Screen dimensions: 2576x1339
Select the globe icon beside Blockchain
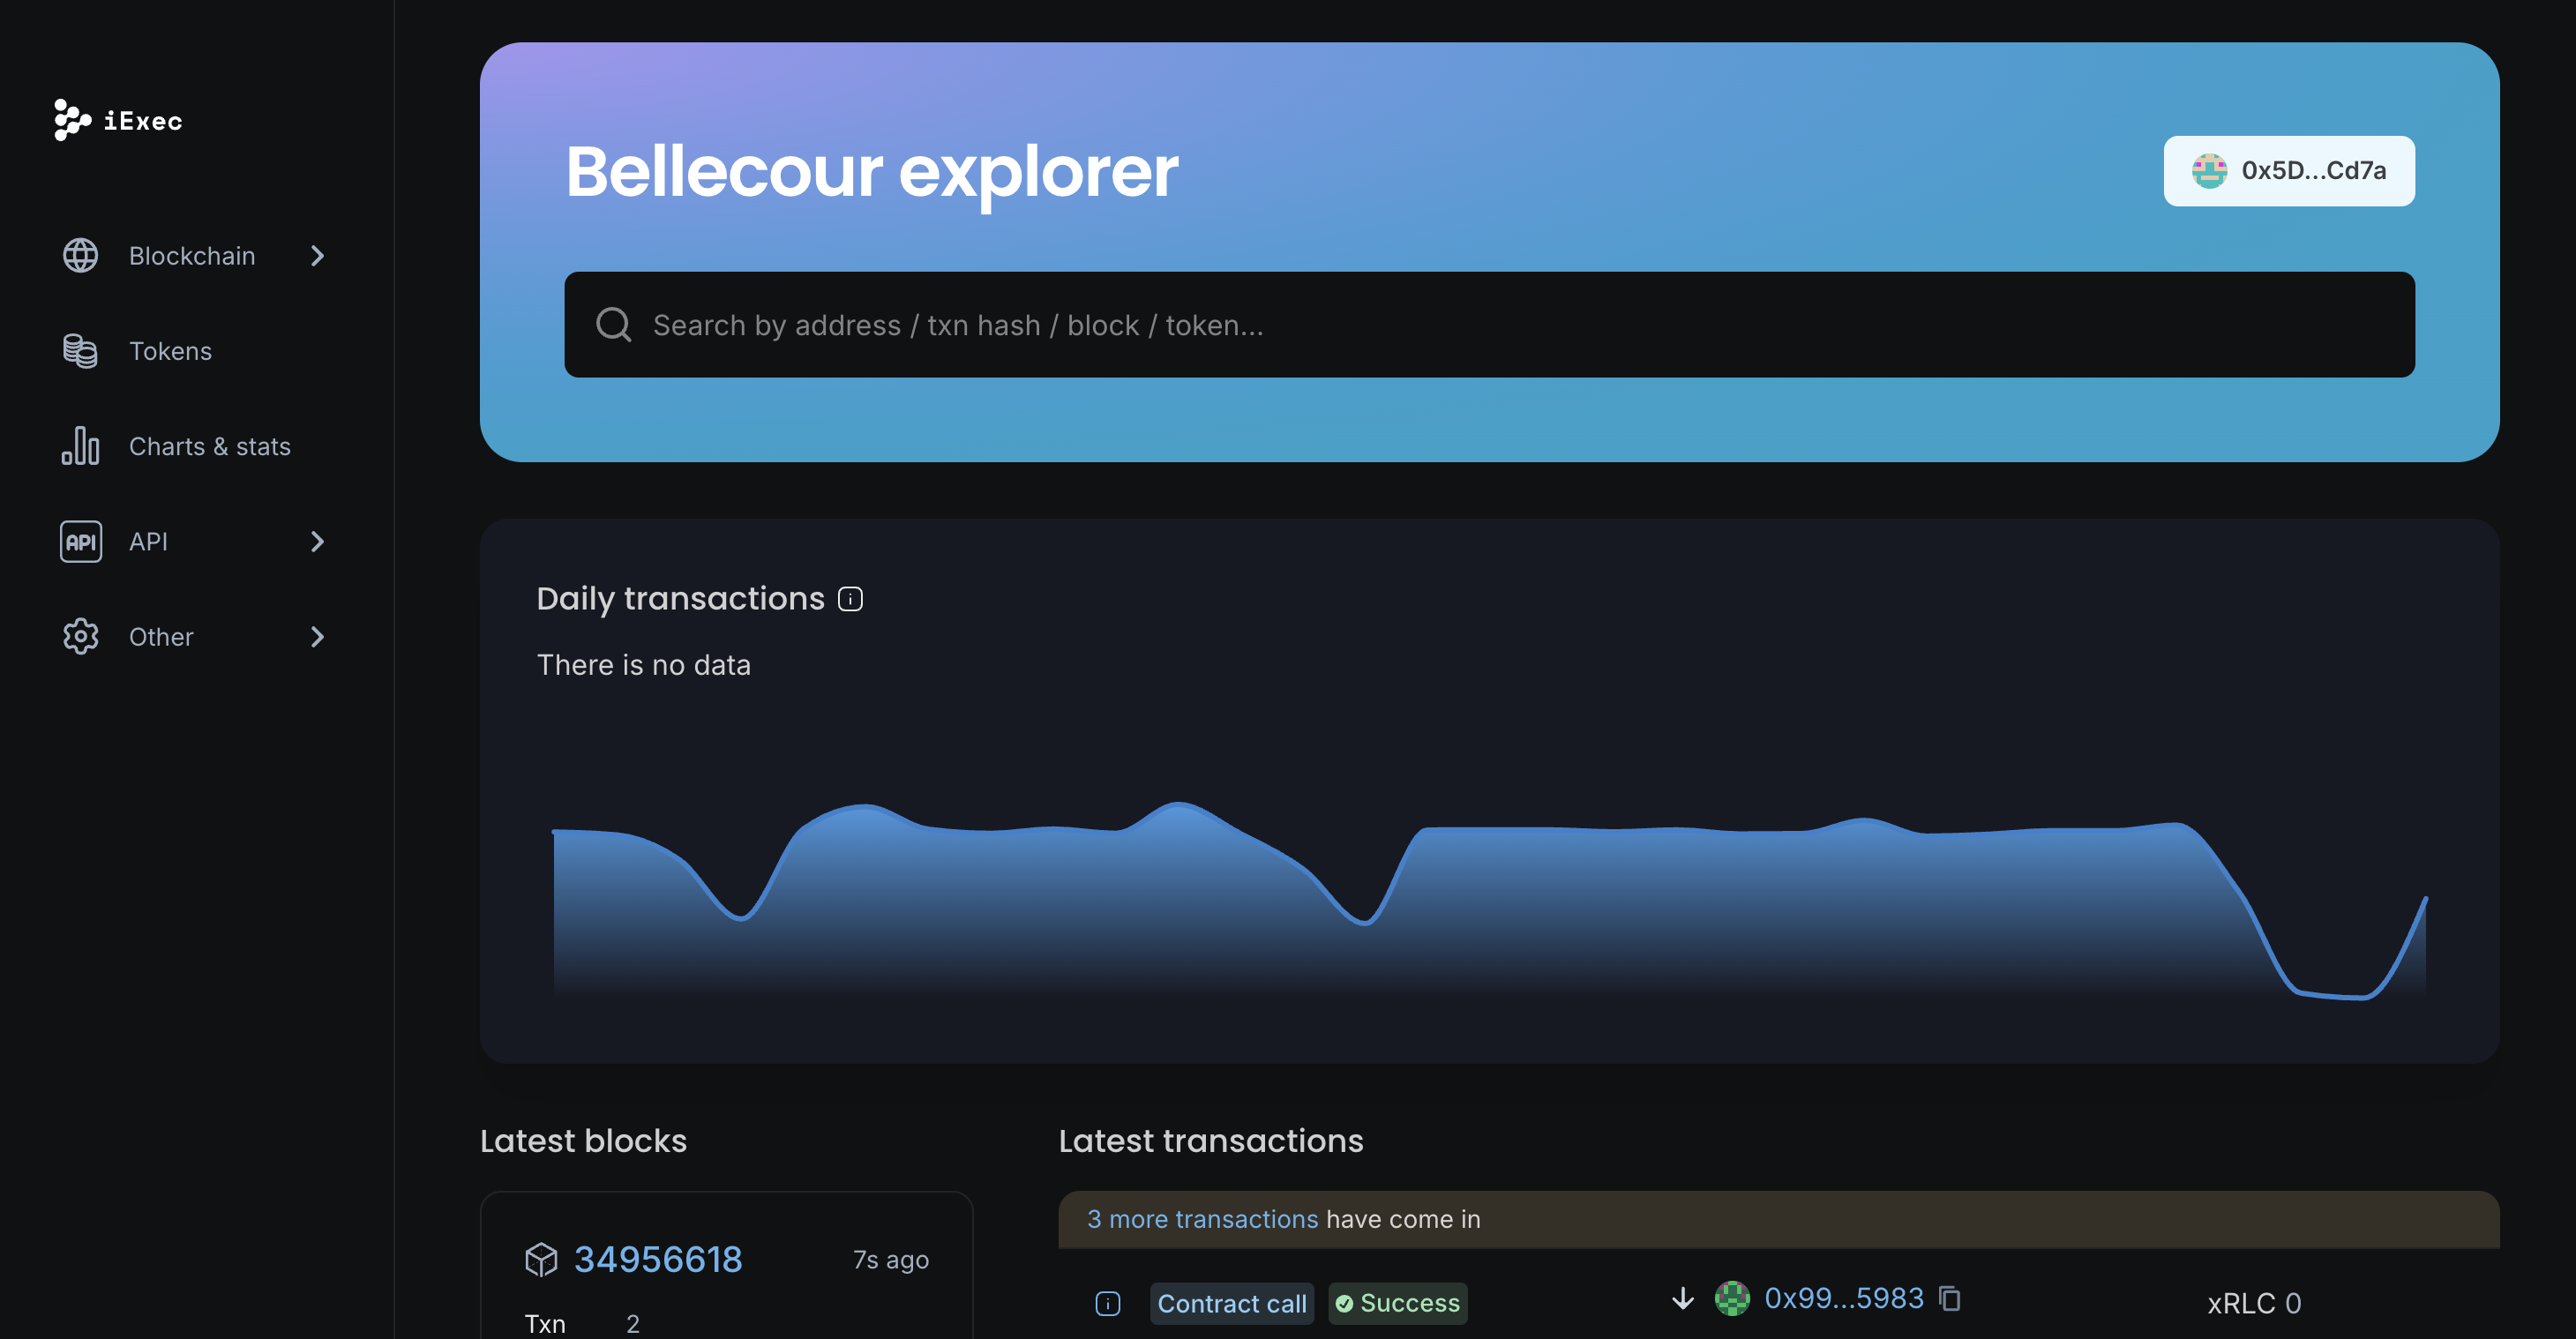[x=80, y=256]
